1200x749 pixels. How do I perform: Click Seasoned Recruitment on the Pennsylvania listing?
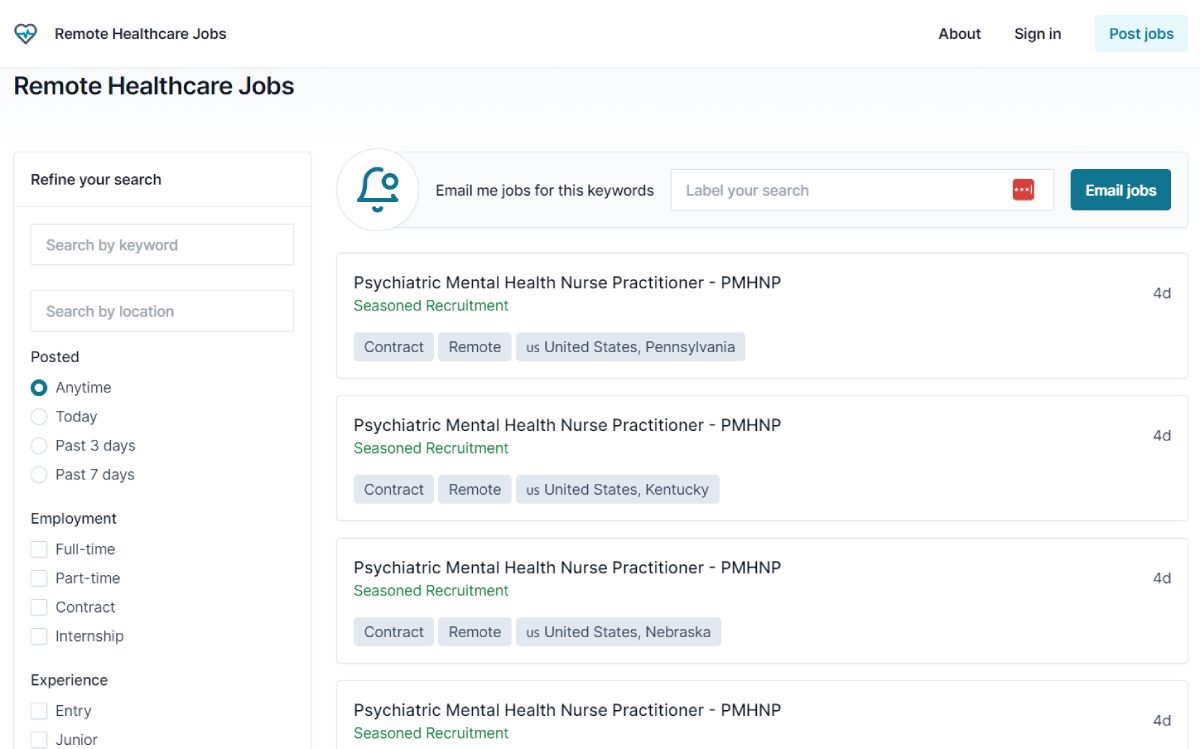click(431, 306)
